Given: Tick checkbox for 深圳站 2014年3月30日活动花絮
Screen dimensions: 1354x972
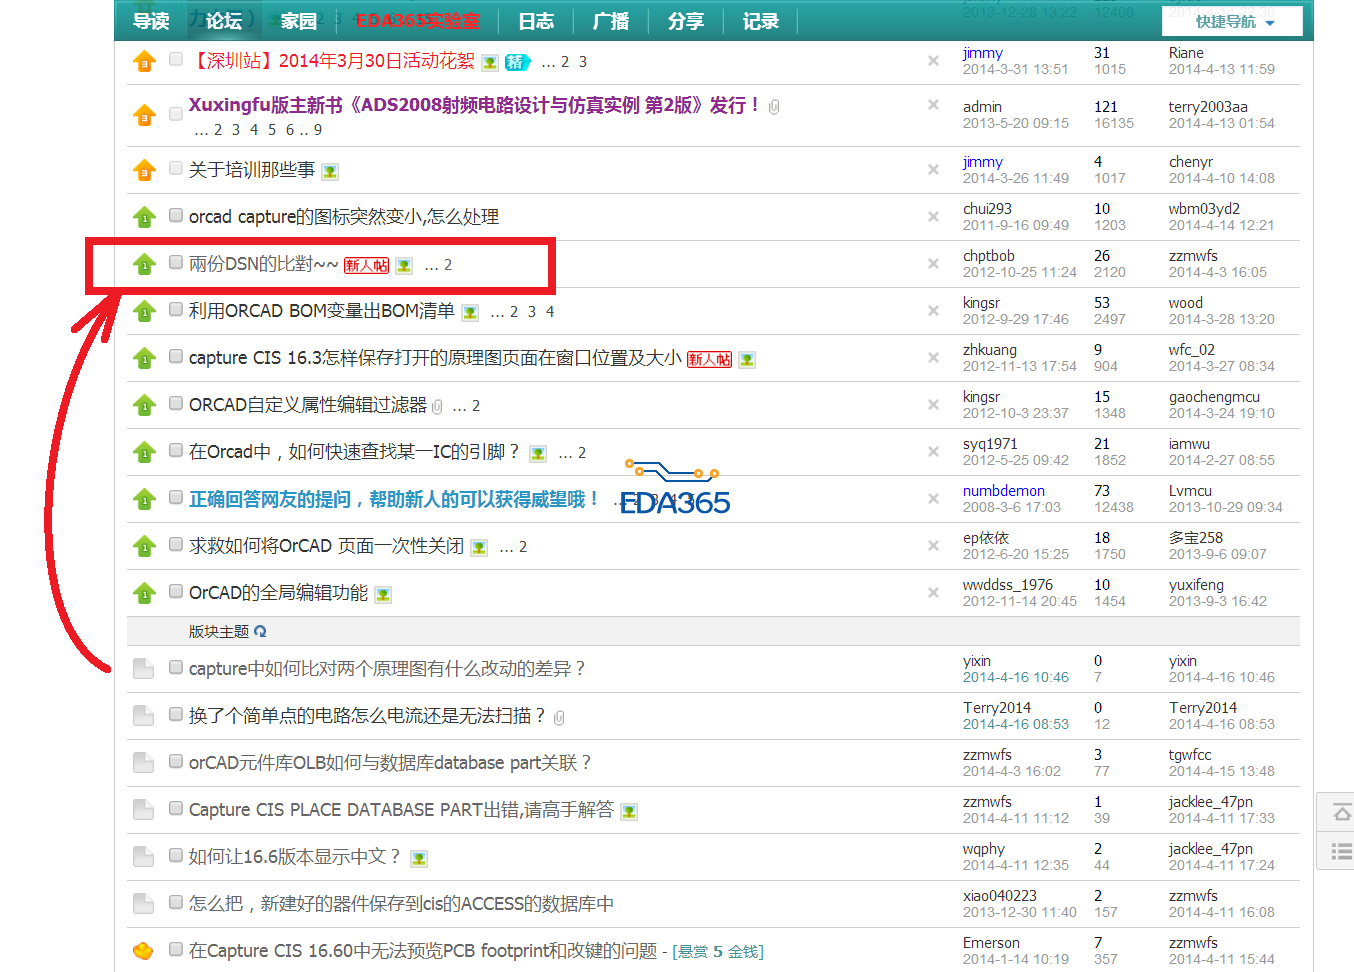Looking at the screenshot, I should pos(176,60).
